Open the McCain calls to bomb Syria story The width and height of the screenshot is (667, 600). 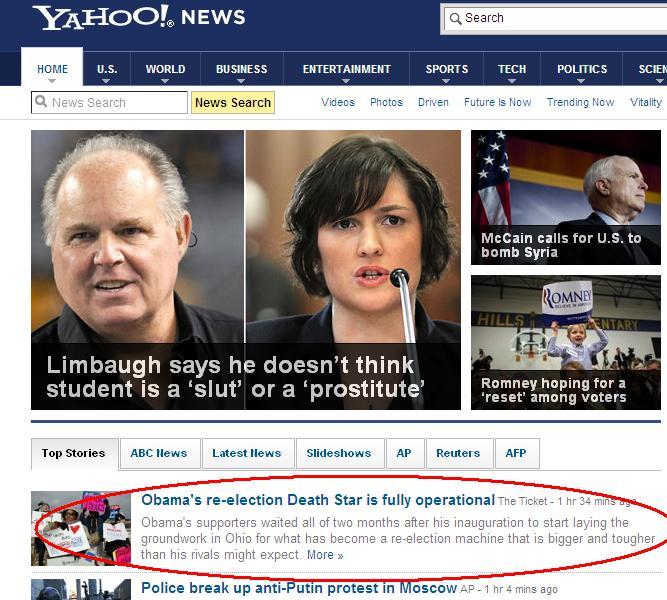pyautogui.click(x=566, y=197)
